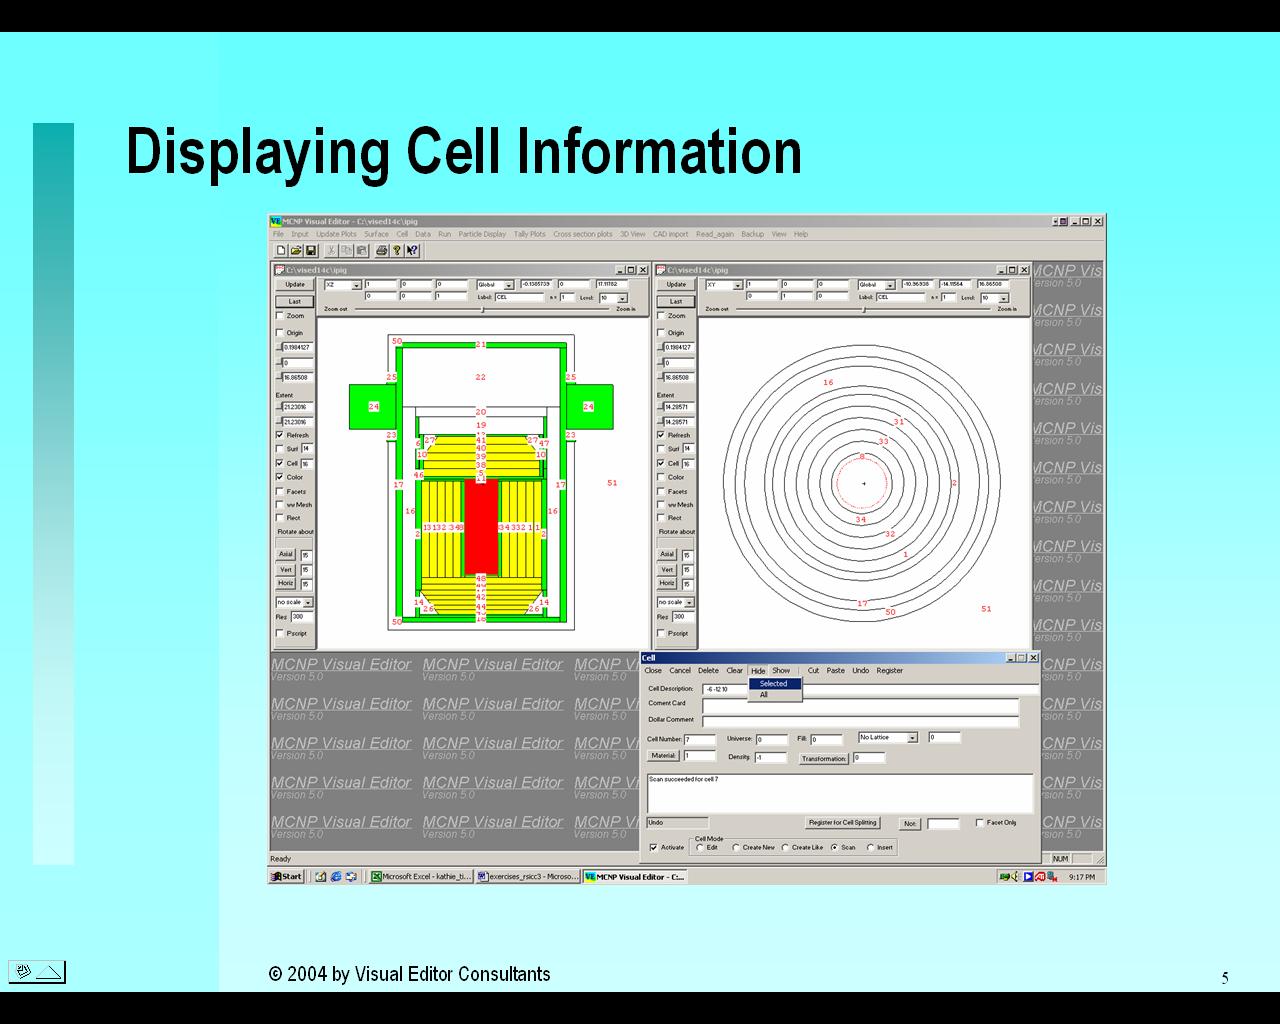
Task: Check Facet Only in Cell dialog
Action: (x=979, y=822)
